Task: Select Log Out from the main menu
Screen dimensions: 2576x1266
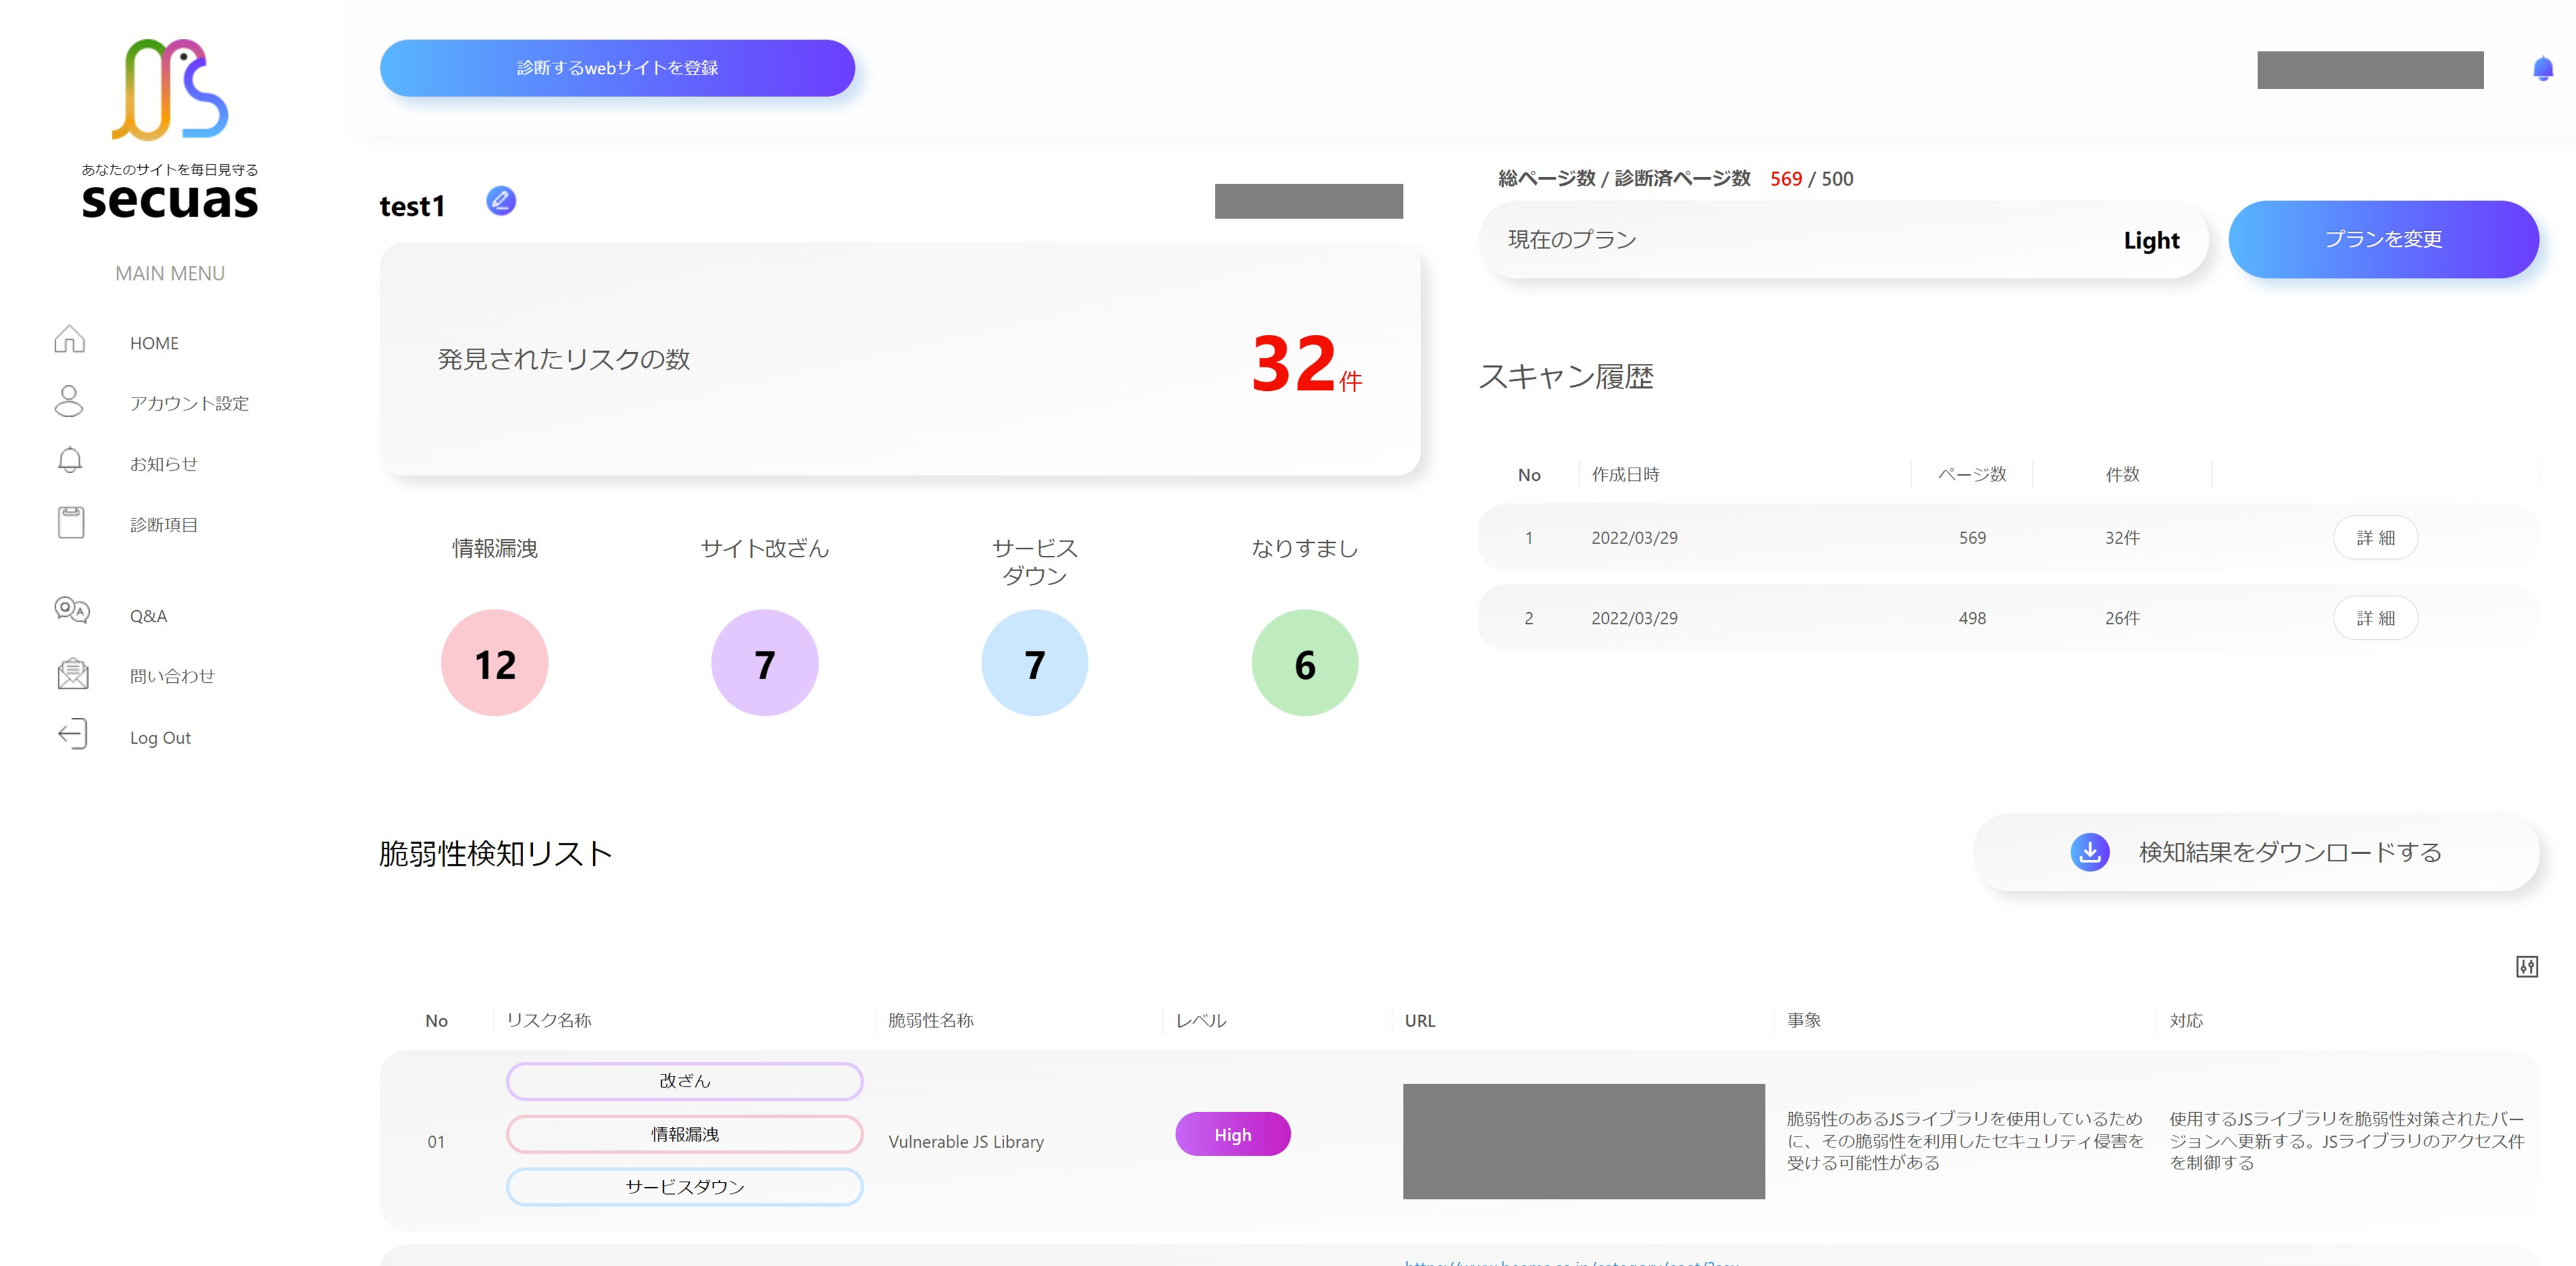Action: pos(160,737)
